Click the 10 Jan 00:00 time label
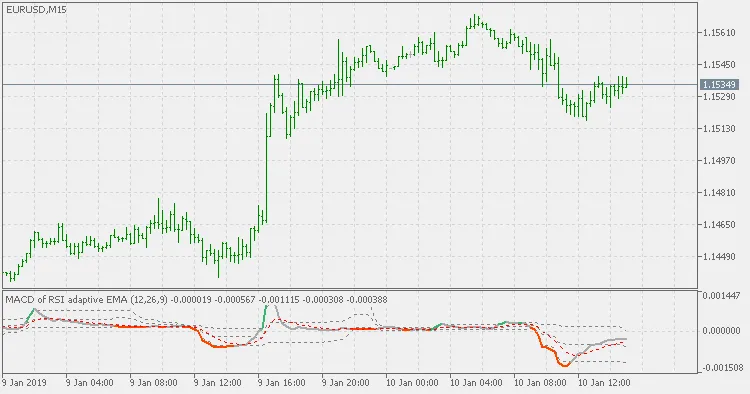Image resolution: width=750 pixels, height=394 pixels. tap(412, 383)
